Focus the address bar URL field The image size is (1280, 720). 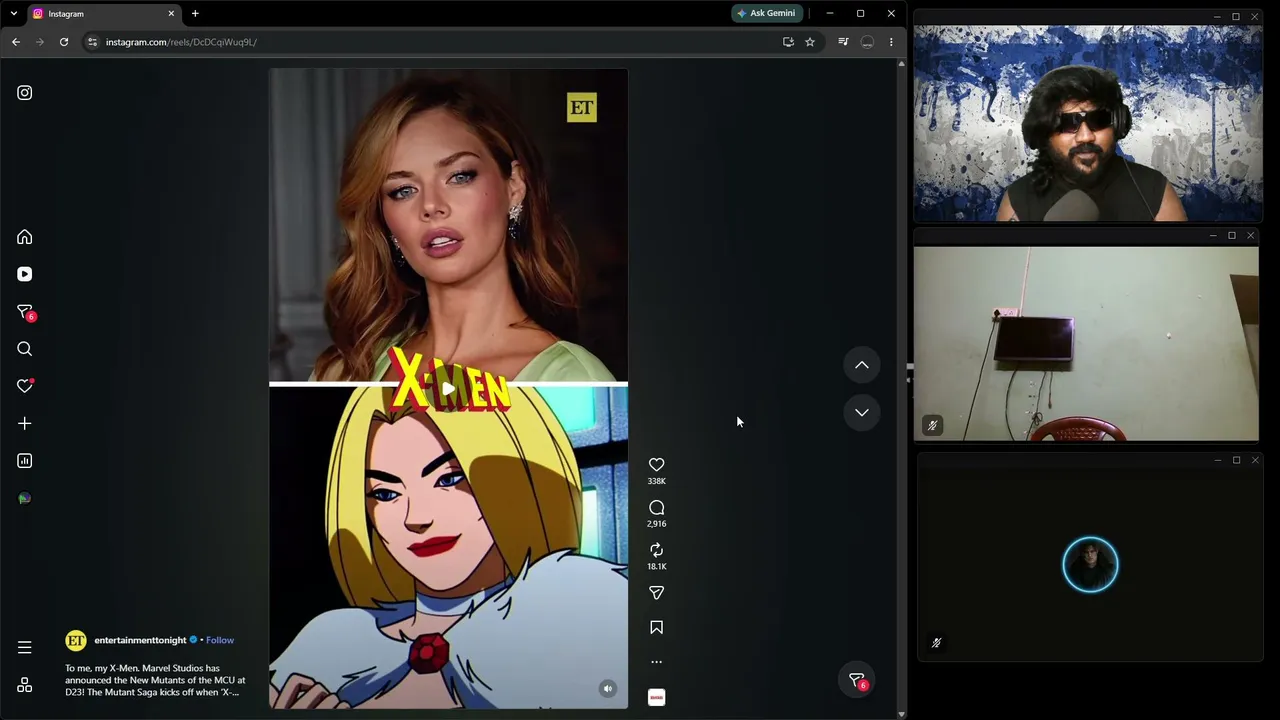440,42
